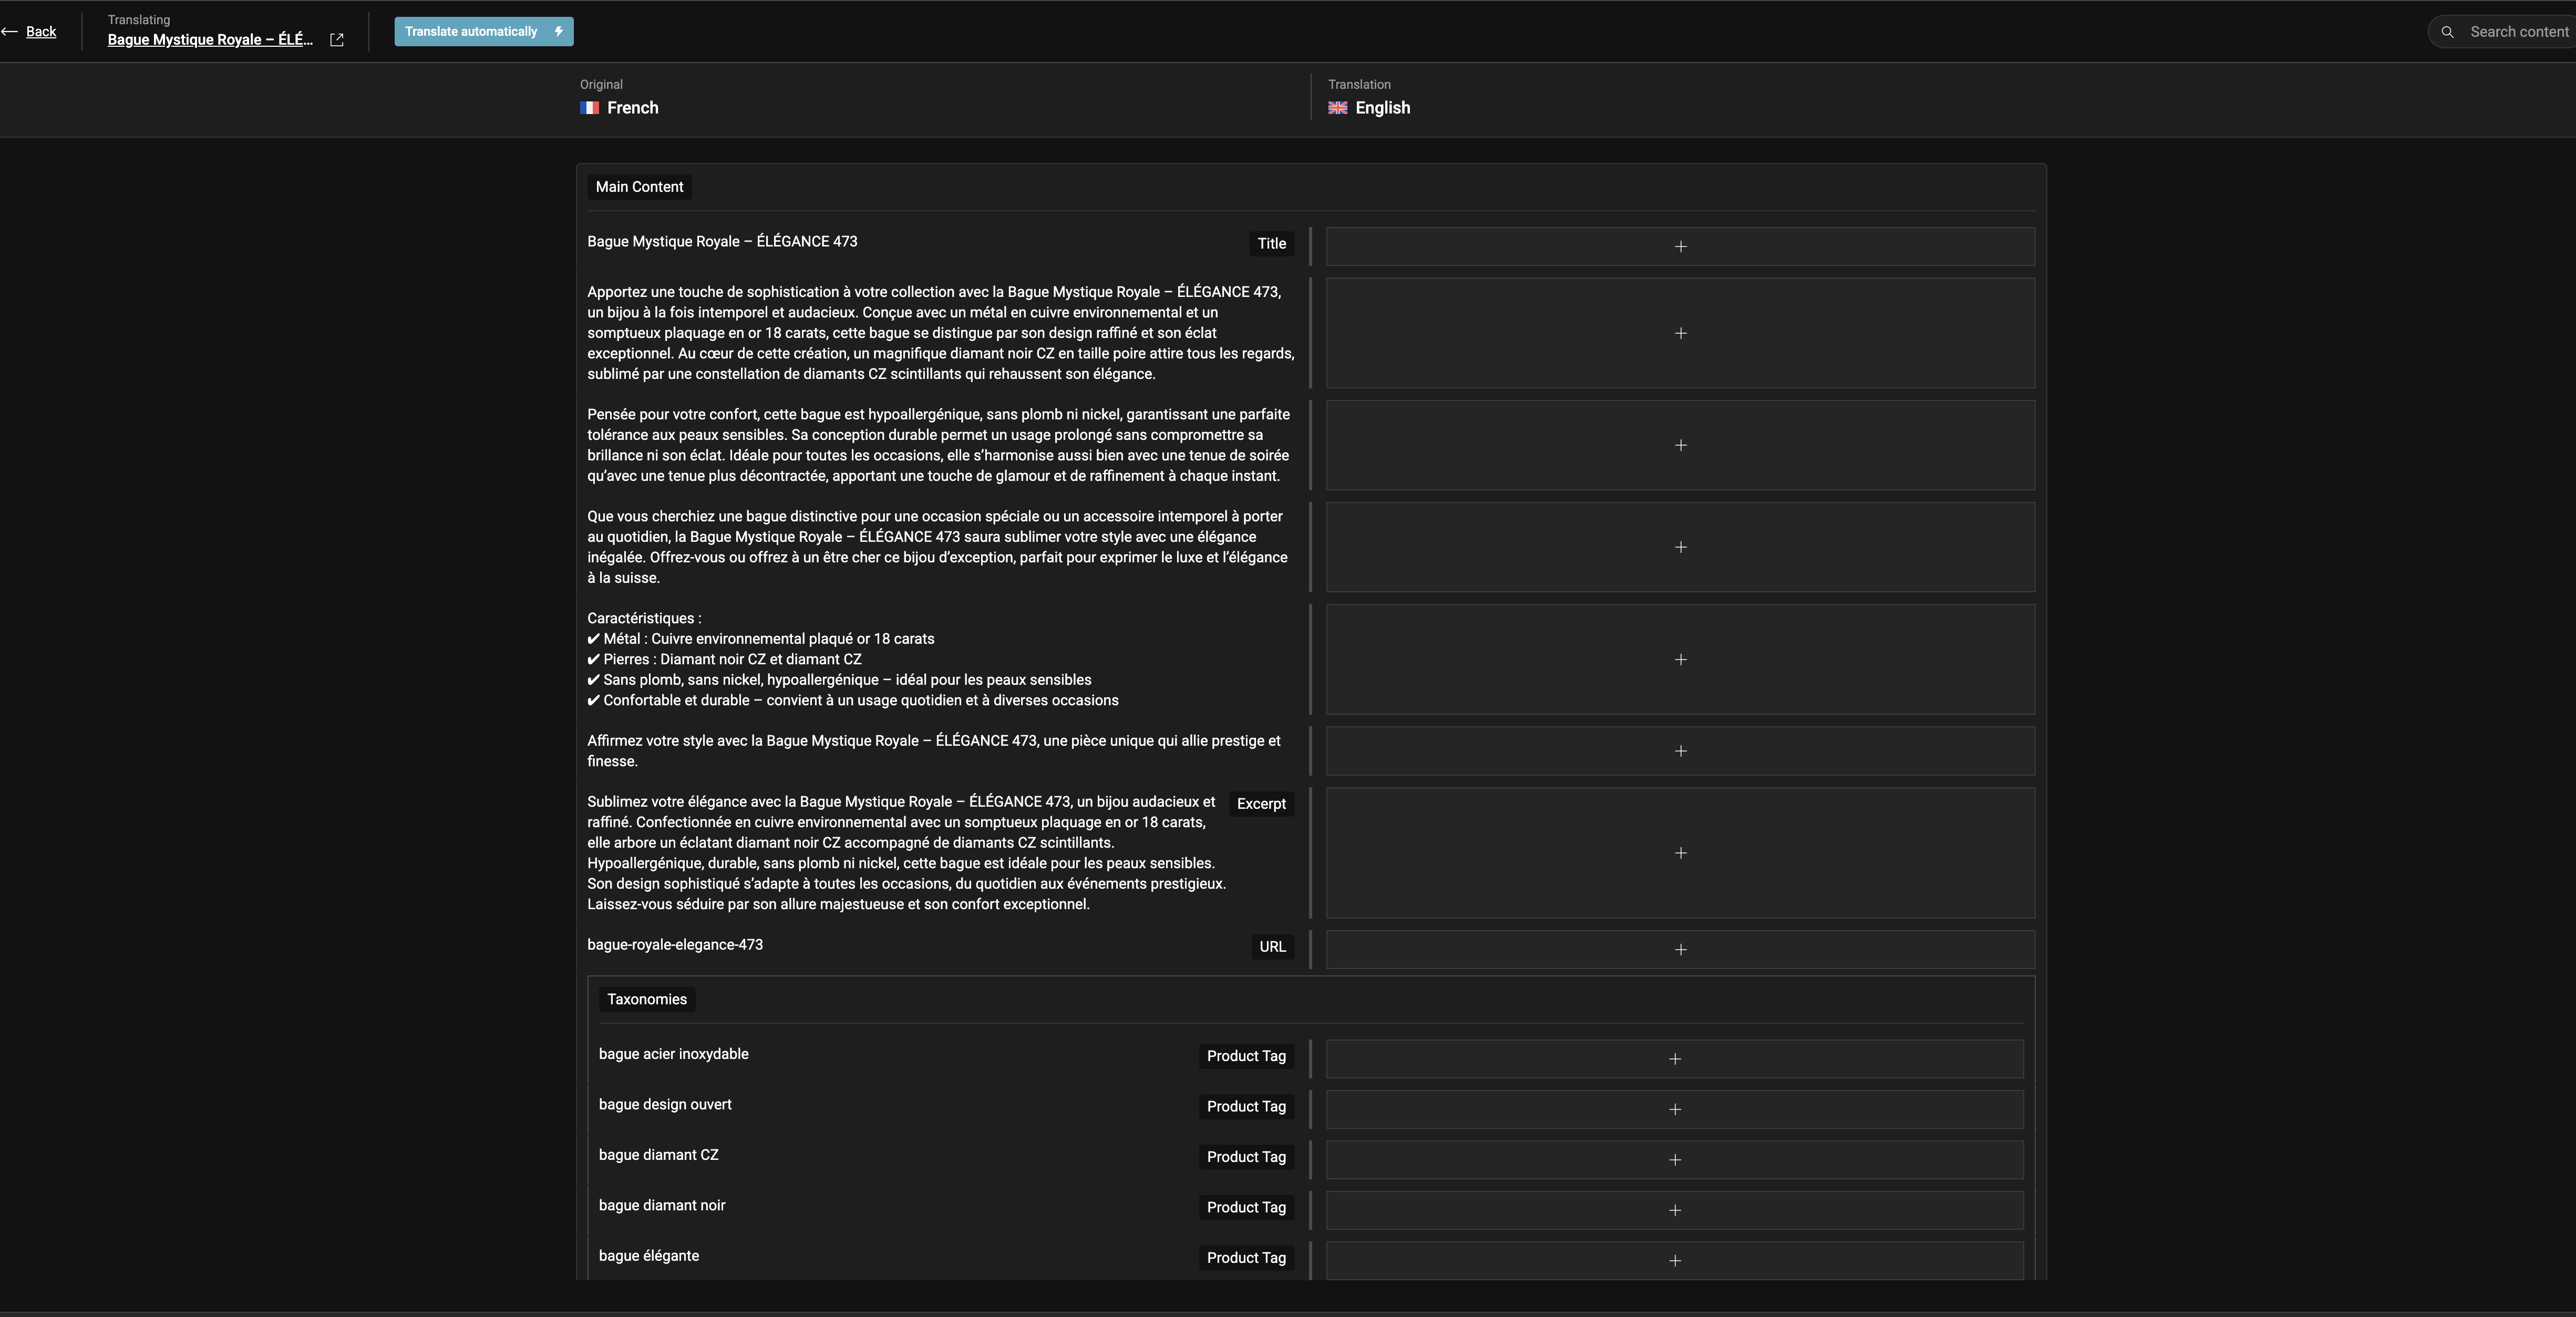Click 'Métal : Cuivre environnemental plaqué or' line

(x=761, y=639)
